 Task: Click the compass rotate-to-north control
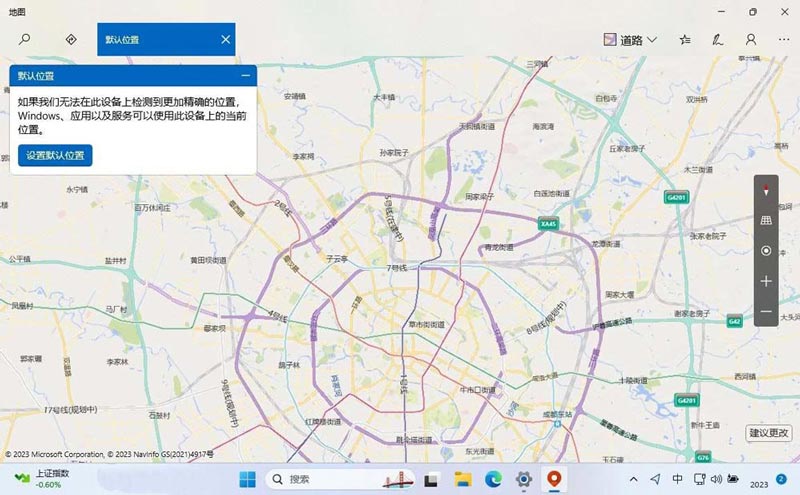(x=766, y=189)
